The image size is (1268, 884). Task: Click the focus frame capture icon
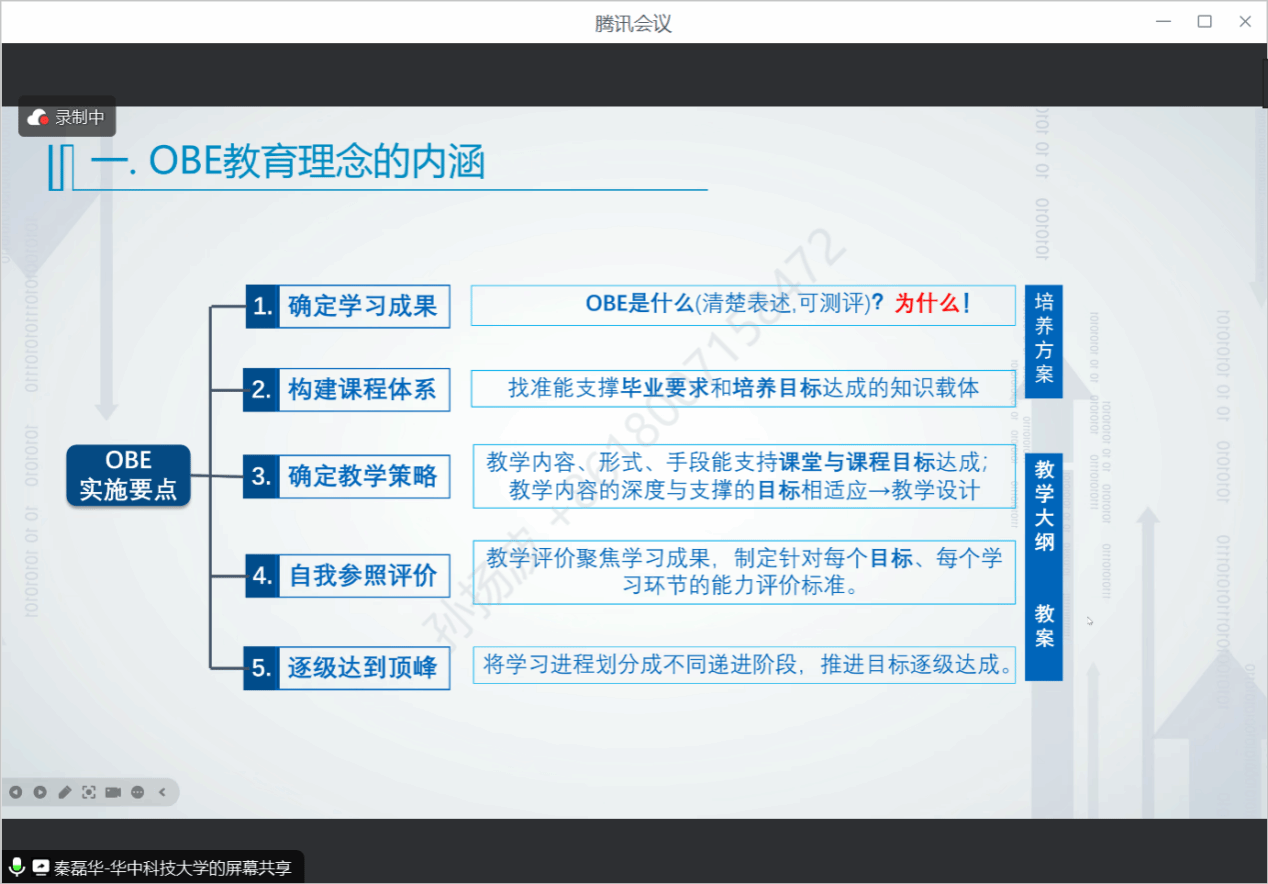click(89, 792)
